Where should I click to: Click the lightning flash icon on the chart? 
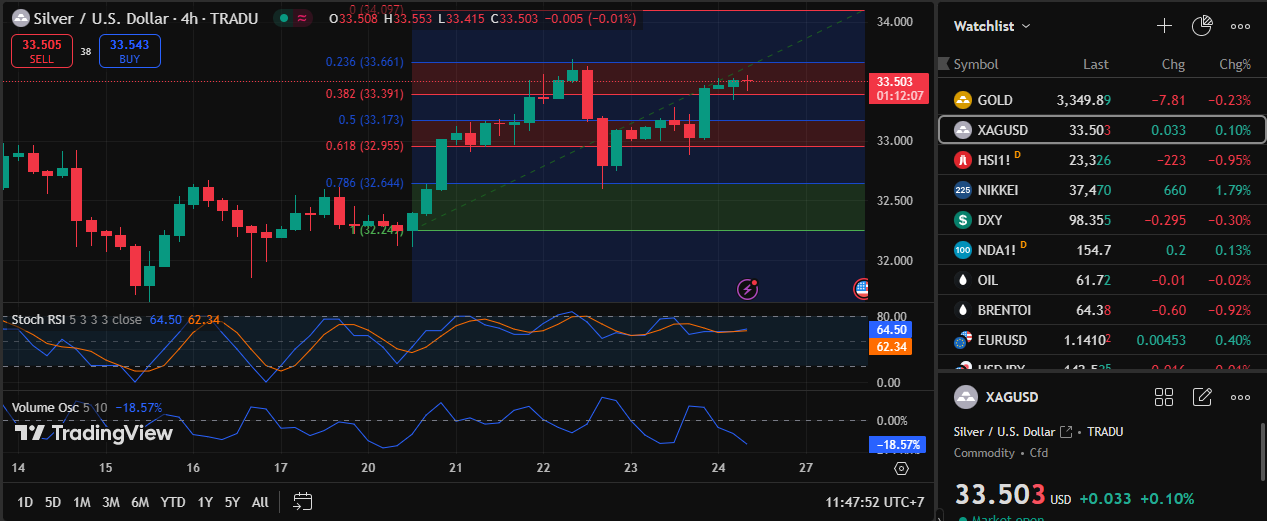[748, 289]
